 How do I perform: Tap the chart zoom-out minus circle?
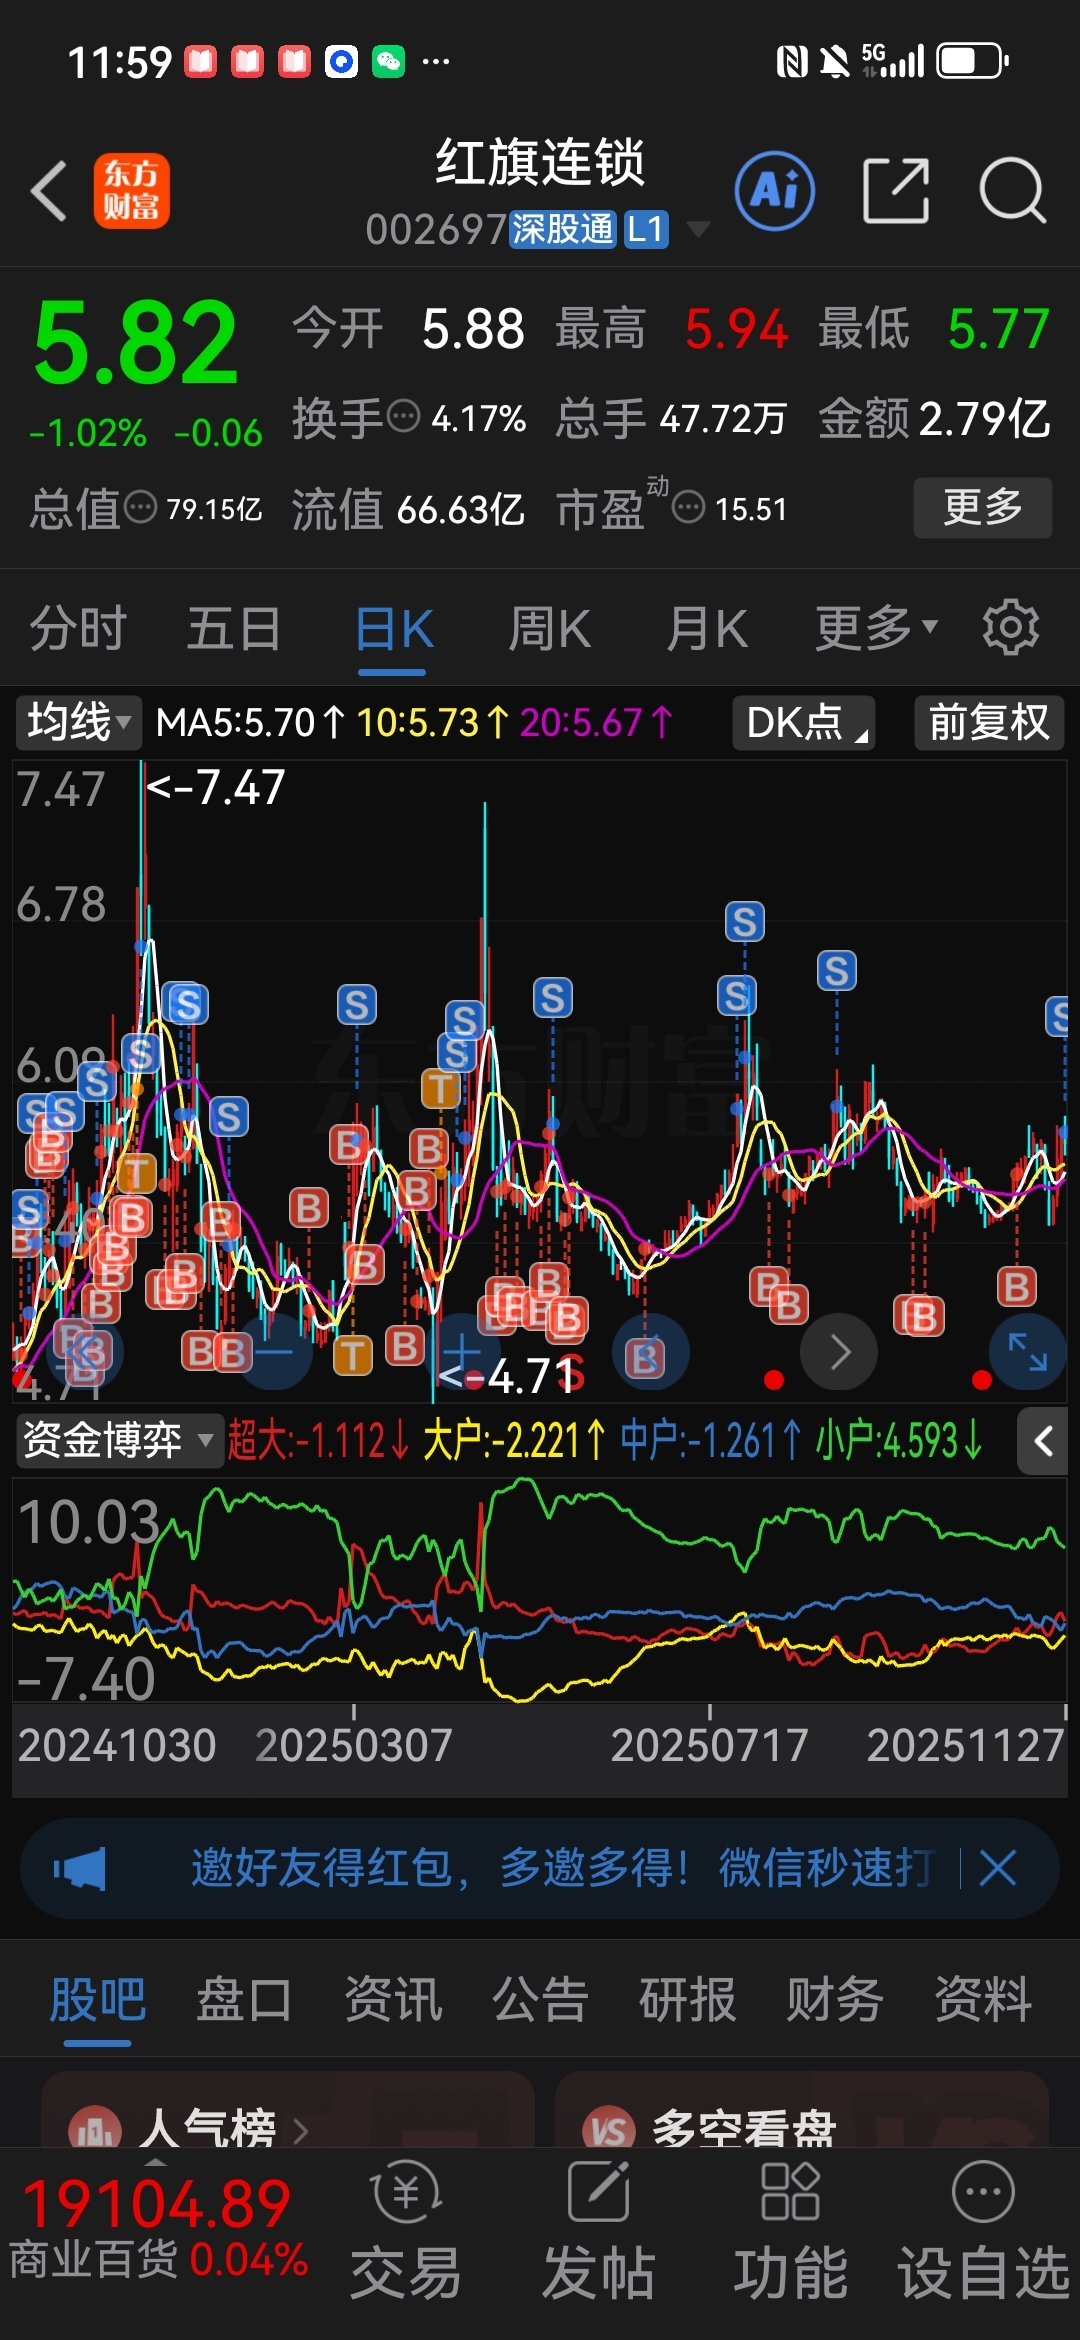pyautogui.click(x=273, y=1352)
